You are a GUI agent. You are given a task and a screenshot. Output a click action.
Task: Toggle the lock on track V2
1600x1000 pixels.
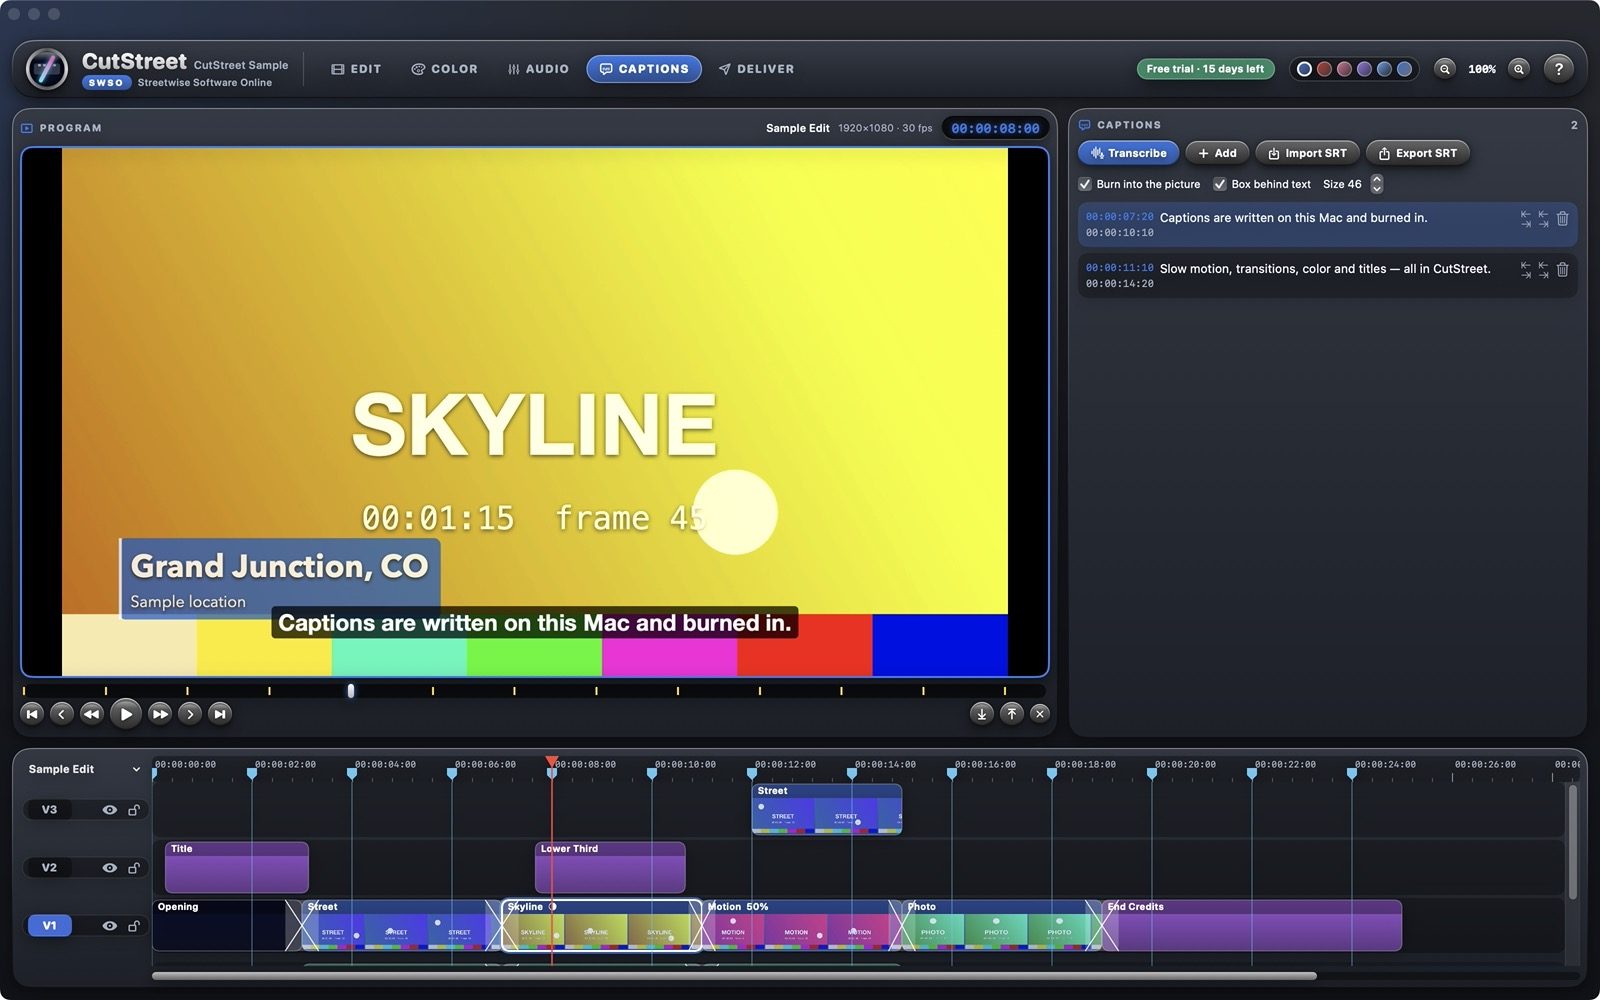[133, 868]
